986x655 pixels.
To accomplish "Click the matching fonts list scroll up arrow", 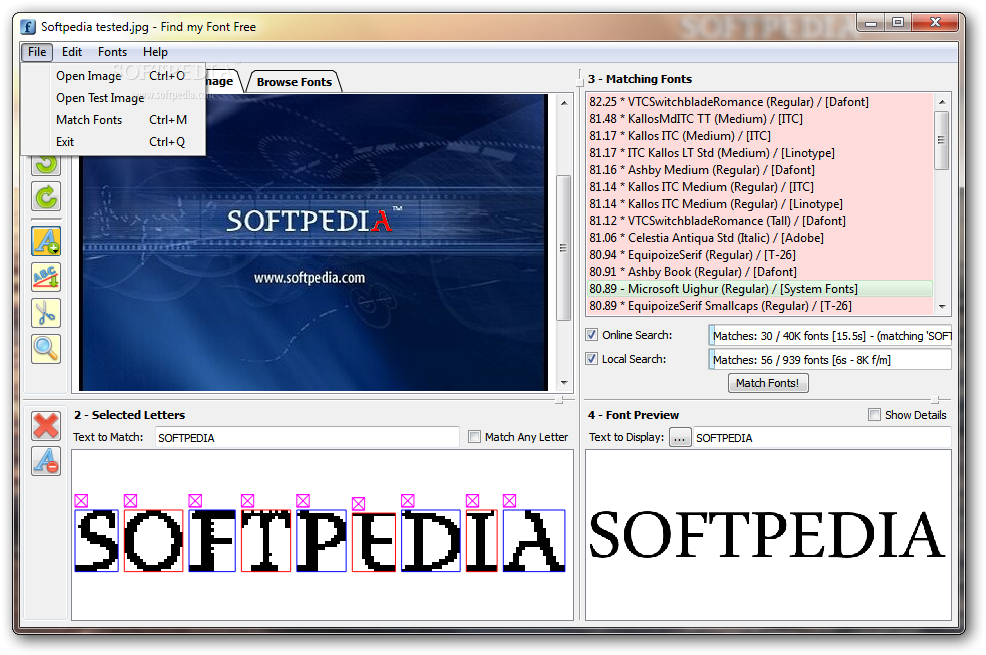I will click(x=941, y=102).
